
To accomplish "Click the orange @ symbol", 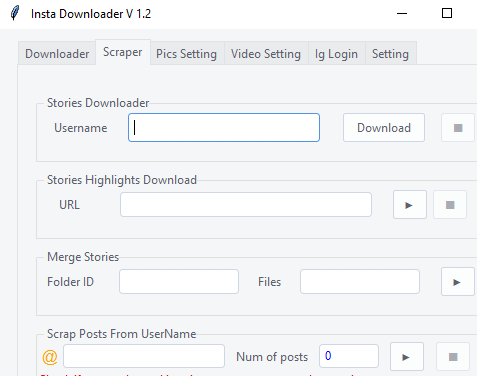I will tap(50, 357).
